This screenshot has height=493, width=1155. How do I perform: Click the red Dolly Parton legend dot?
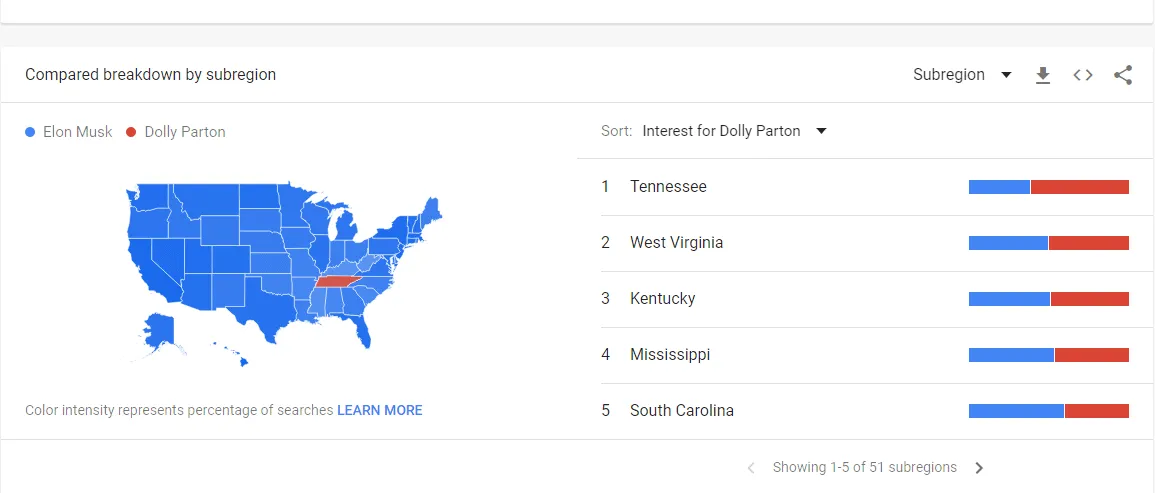(x=131, y=132)
